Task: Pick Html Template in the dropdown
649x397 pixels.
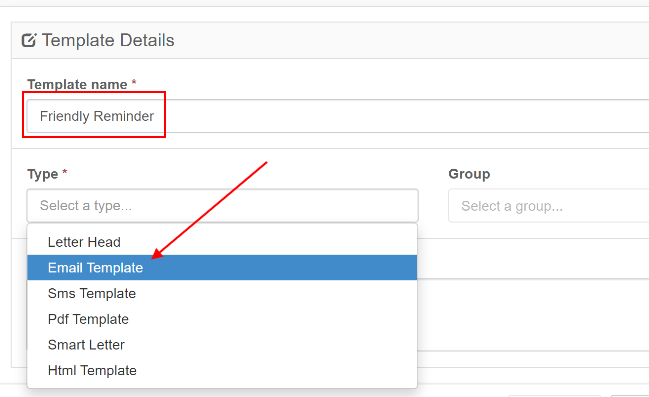Action: click(222, 371)
